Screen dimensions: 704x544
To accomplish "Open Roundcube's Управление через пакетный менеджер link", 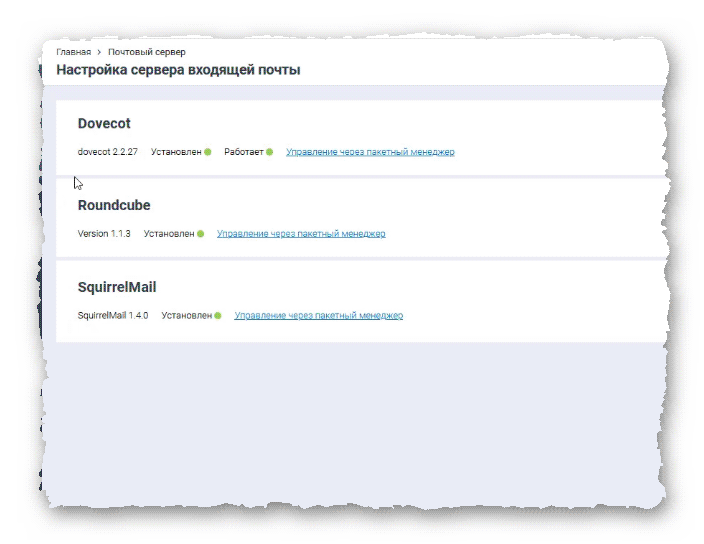I will tap(301, 234).
